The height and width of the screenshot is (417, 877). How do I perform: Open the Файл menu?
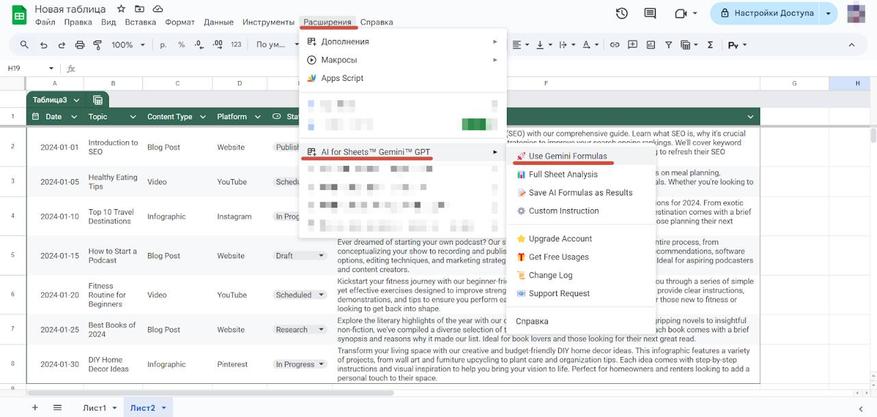(45, 22)
